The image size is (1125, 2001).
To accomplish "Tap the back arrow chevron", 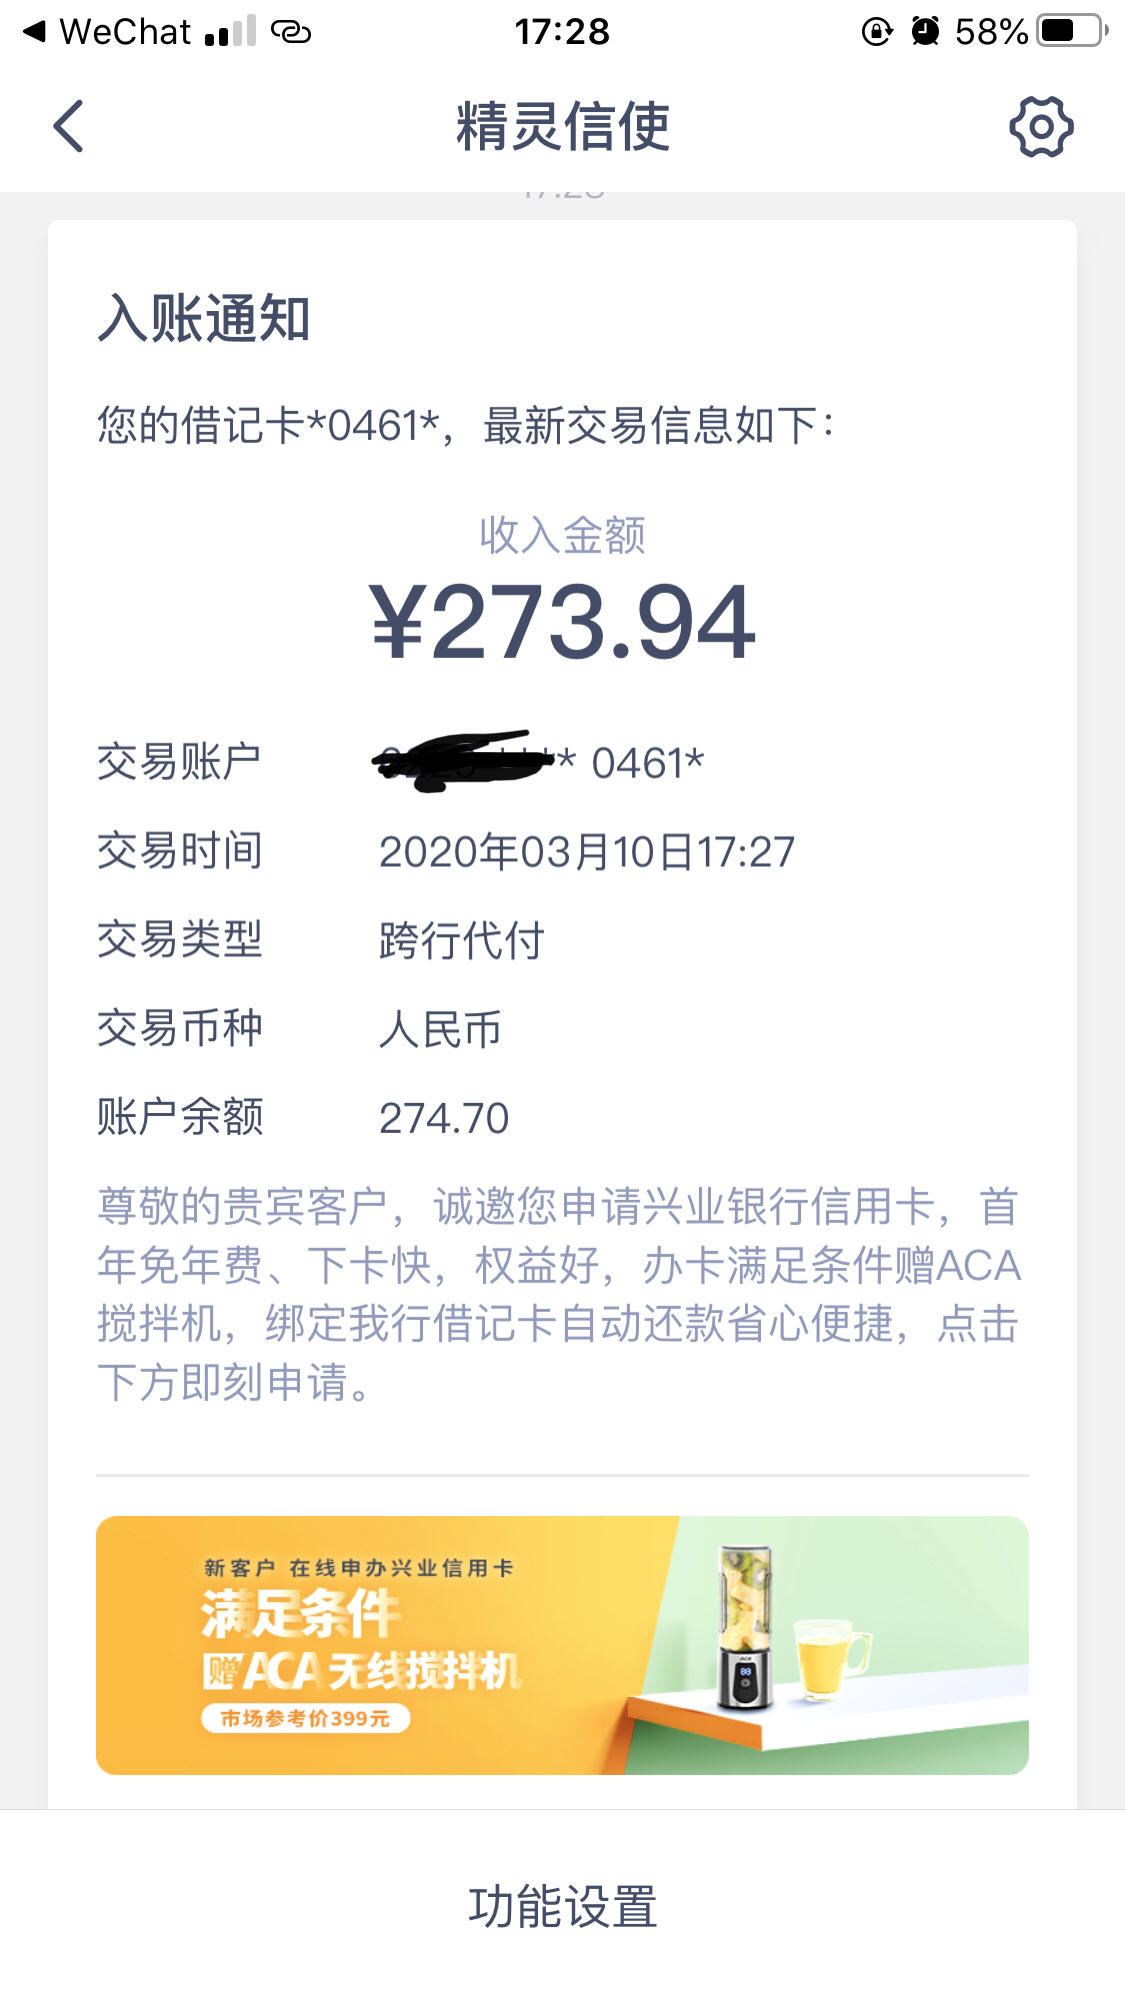I will [x=68, y=127].
